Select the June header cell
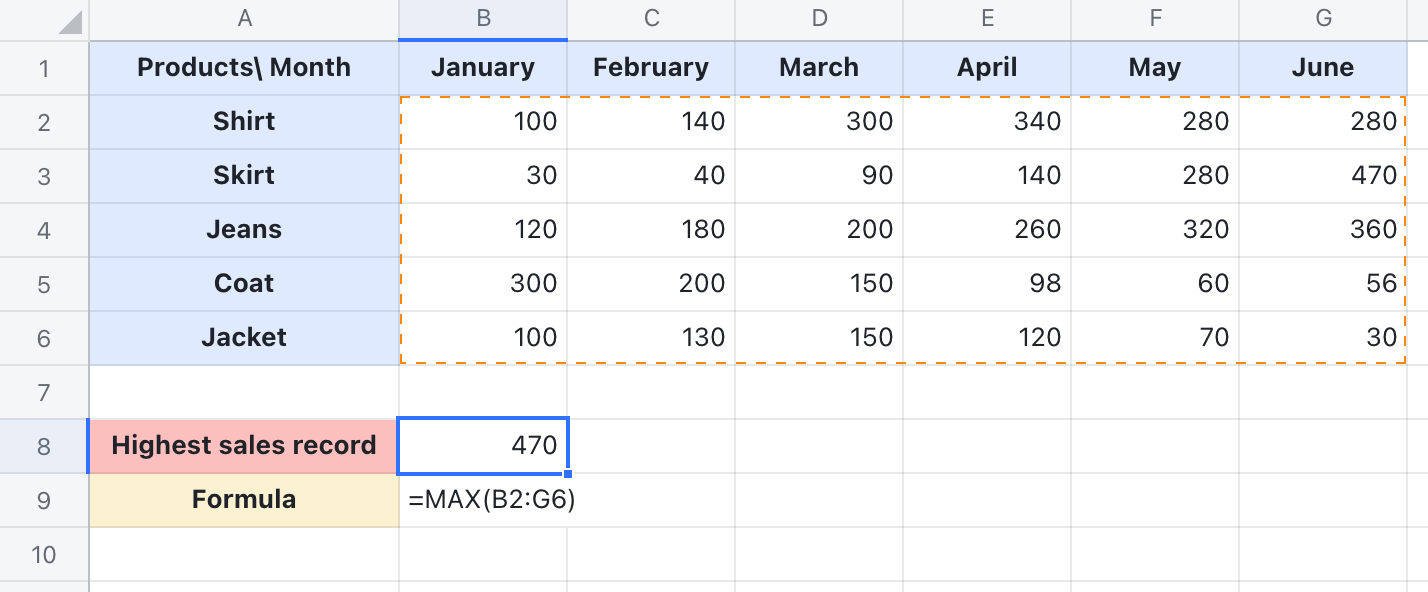The width and height of the screenshot is (1428, 592). pyautogui.click(x=1323, y=67)
